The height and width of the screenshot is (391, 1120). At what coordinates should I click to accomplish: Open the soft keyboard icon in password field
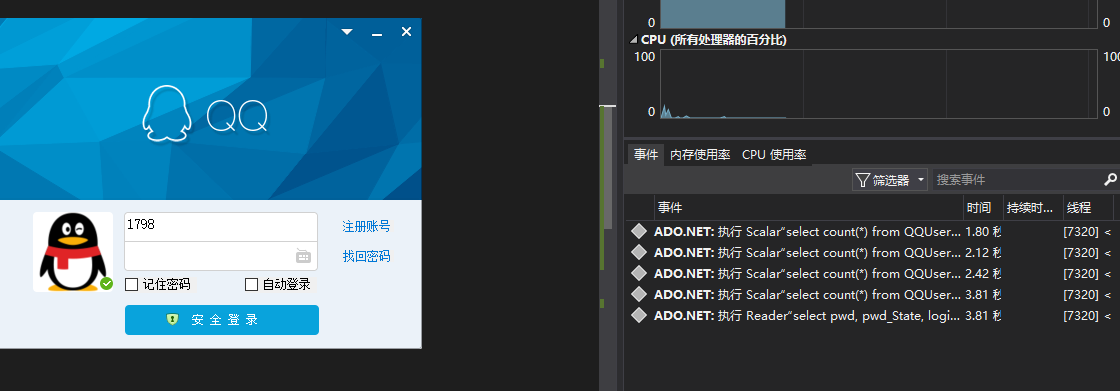303,256
